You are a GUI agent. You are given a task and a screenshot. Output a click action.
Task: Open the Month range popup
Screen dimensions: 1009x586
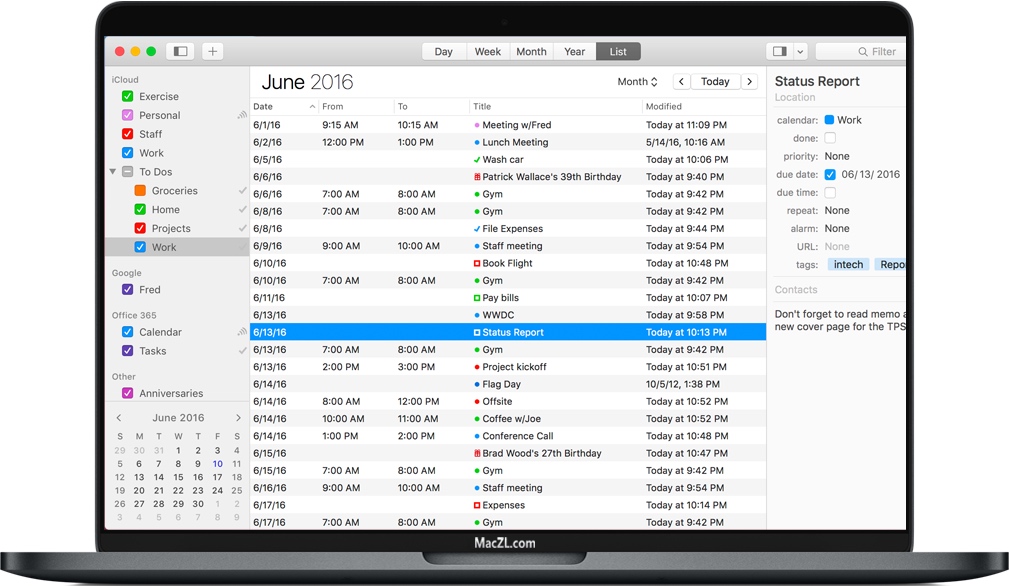click(x=637, y=82)
